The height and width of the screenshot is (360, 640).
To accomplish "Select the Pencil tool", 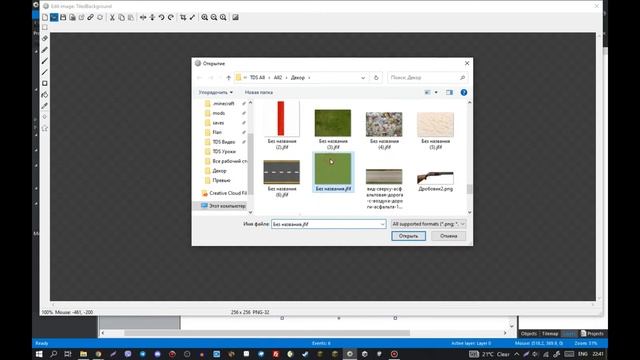I will click(x=45, y=50).
